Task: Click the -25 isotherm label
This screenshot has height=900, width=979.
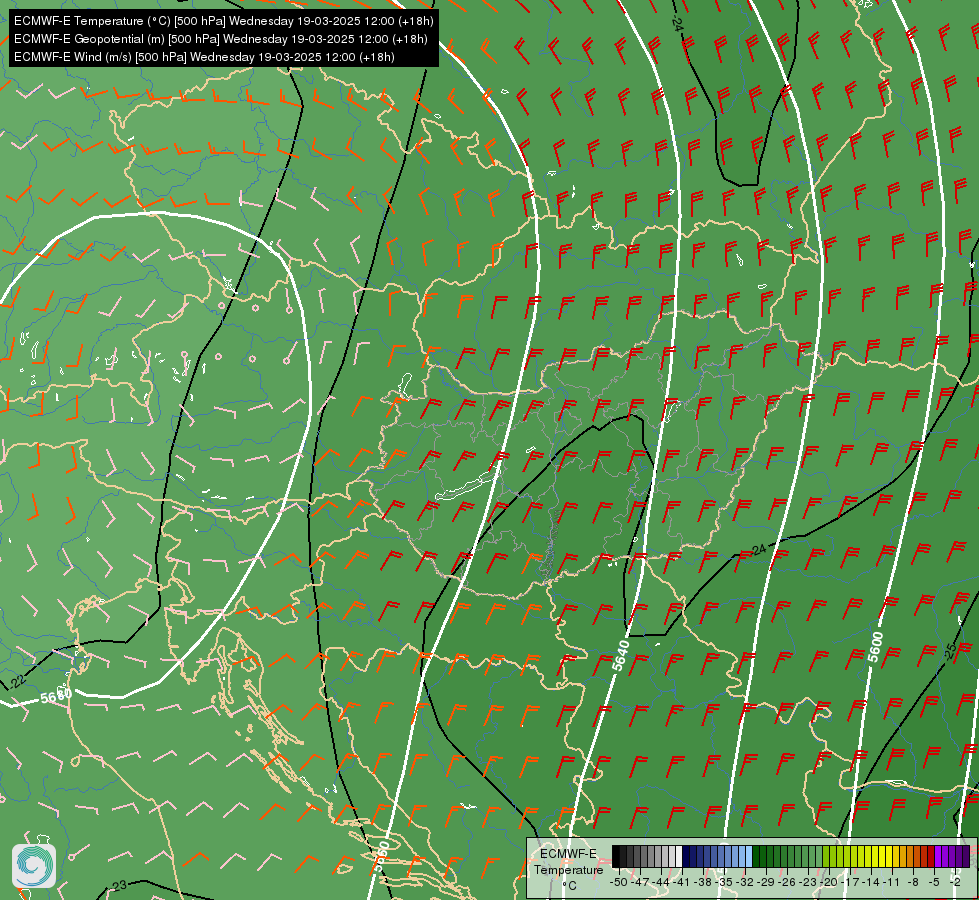Action: click(950, 651)
